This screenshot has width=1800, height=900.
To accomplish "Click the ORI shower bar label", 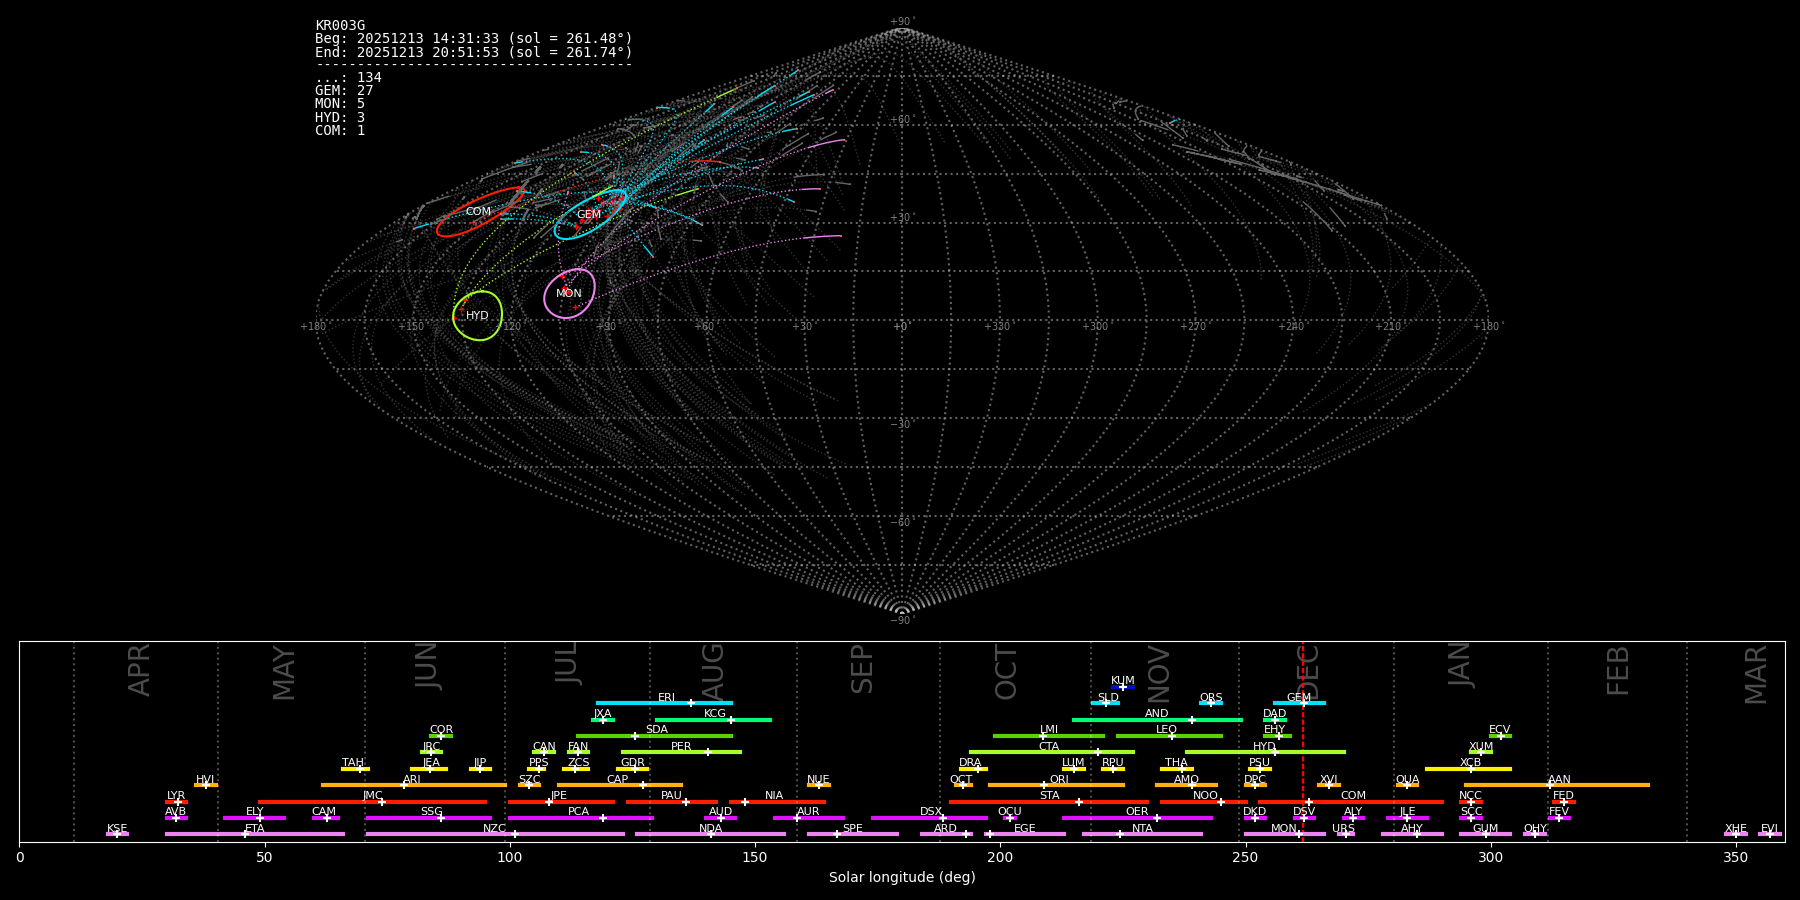I will click(x=1059, y=780).
